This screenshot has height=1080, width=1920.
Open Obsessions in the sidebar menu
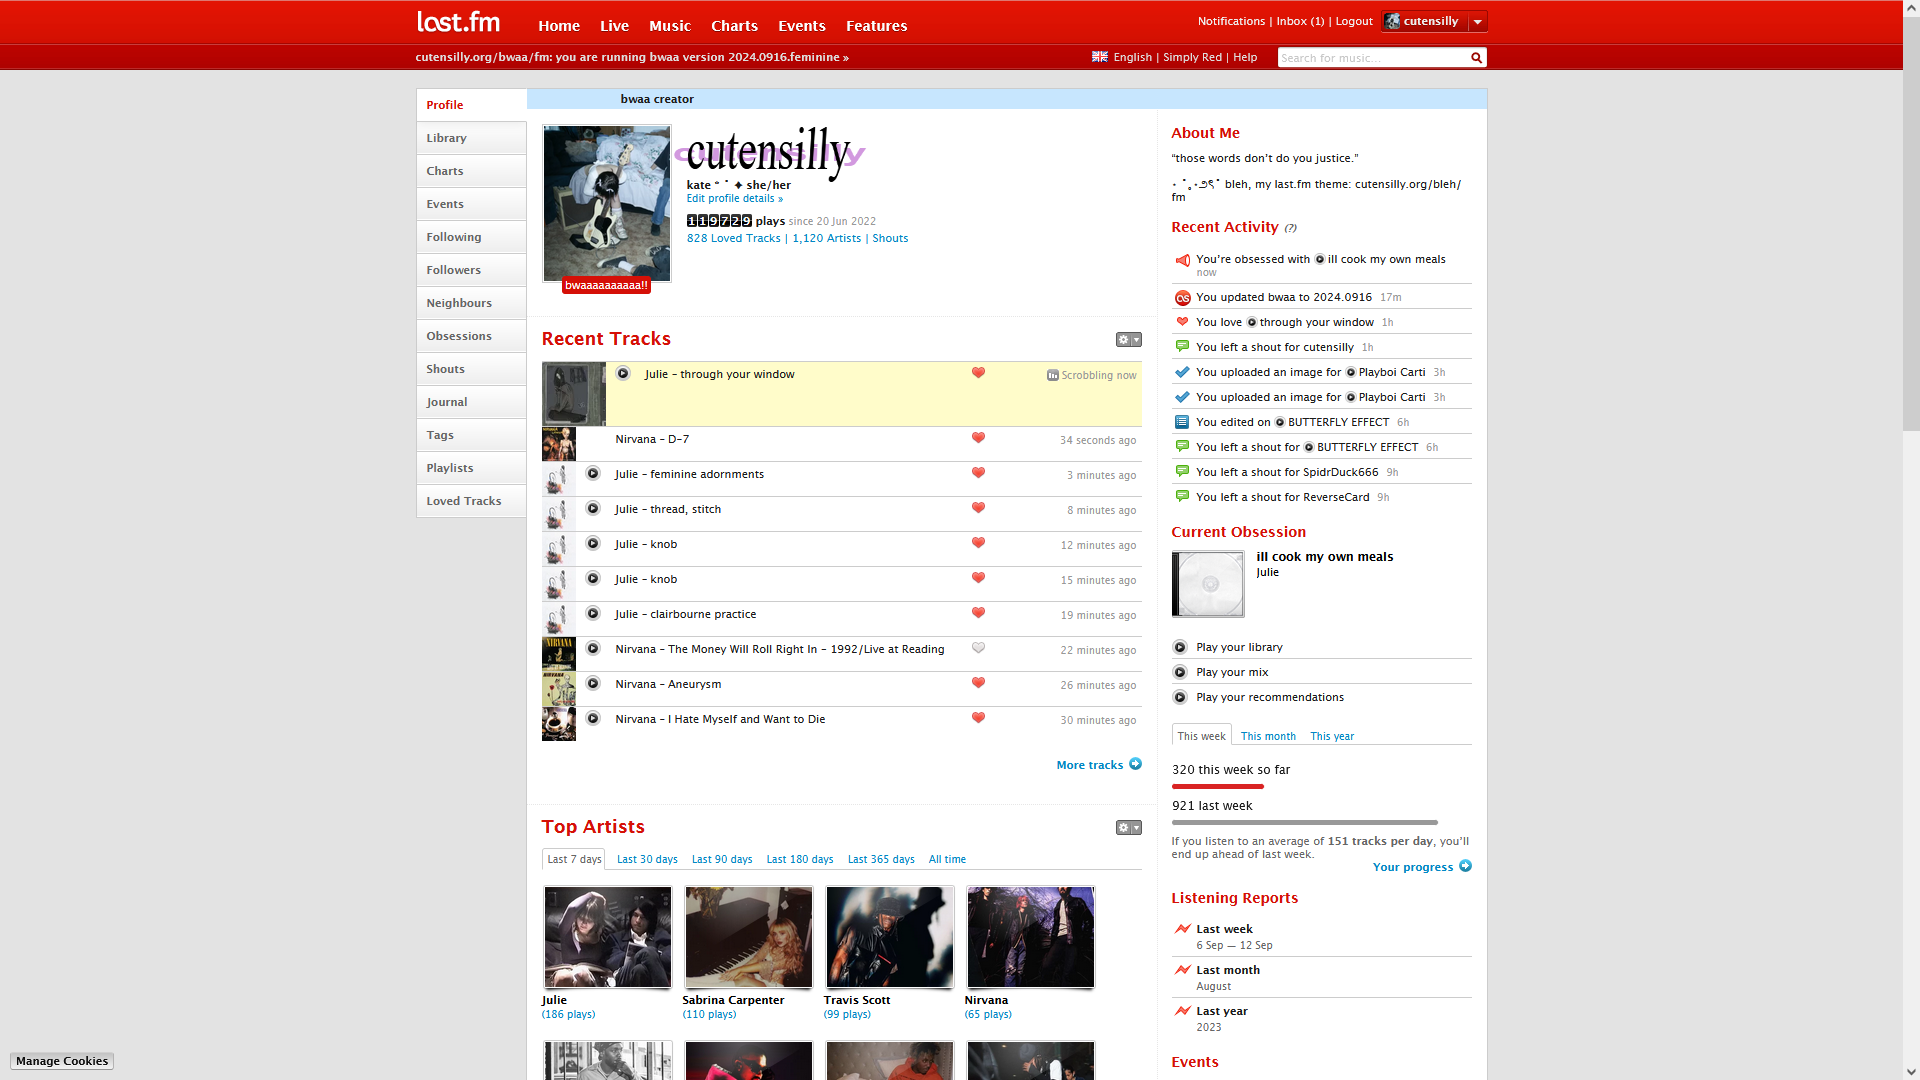pos(459,336)
